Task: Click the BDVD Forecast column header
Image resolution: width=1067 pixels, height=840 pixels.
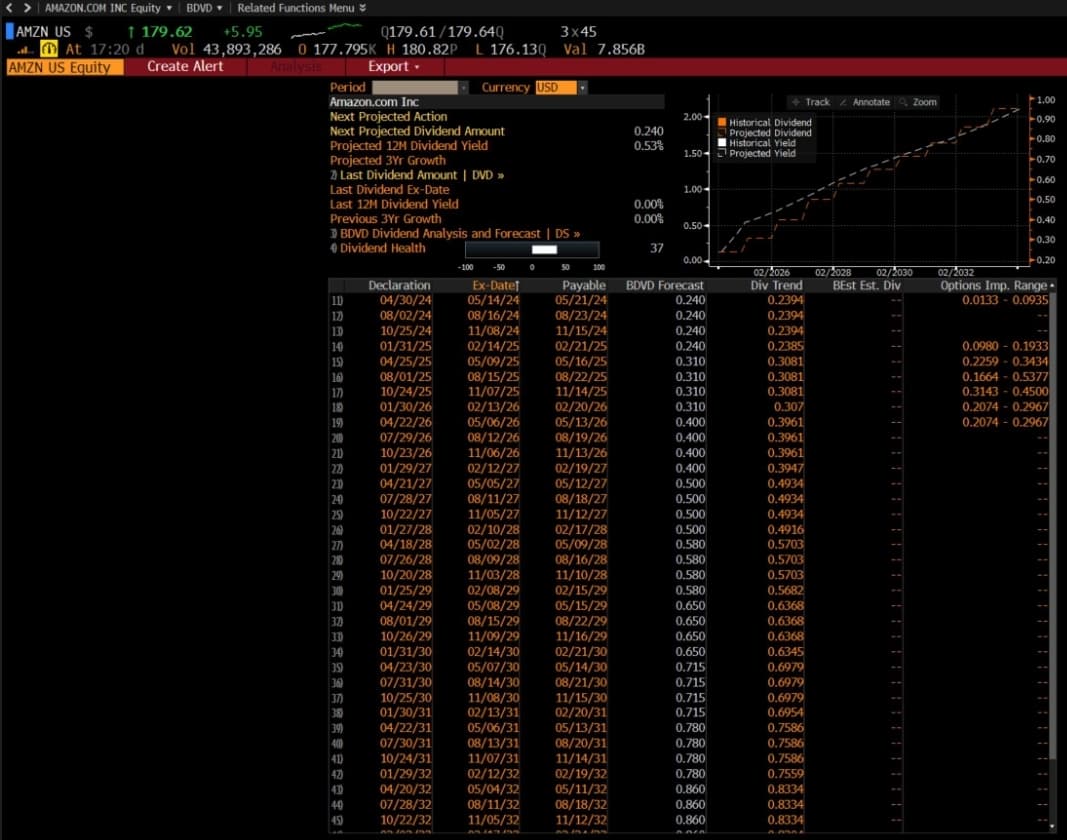Action: (664, 286)
